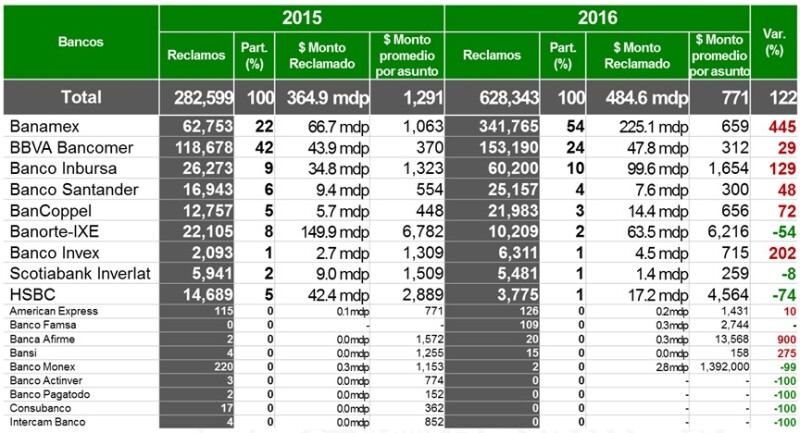Click the 484.6 mdp total amount
The width and height of the screenshot is (800, 433).
click(647, 97)
